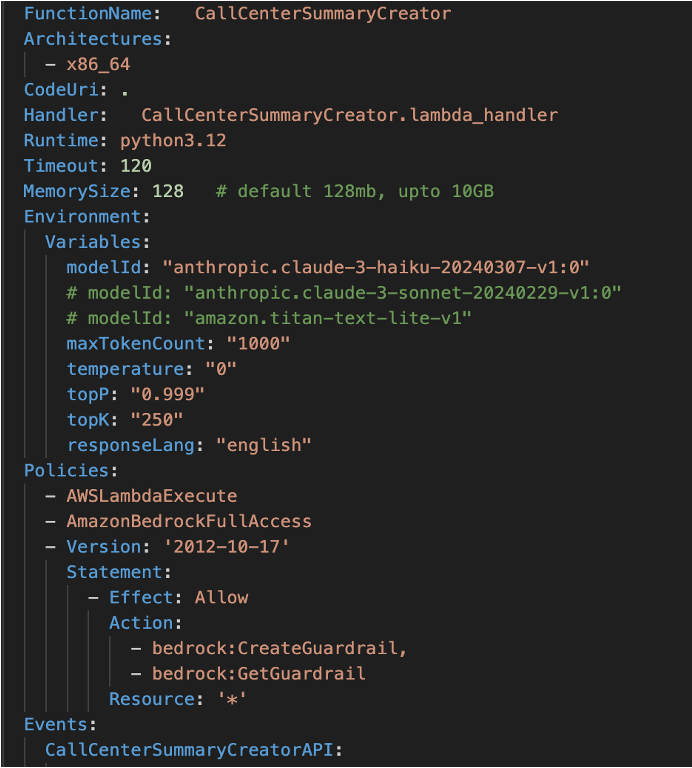Click the python3.12 runtime value
692x768 pixels.
pyautogui.click(x=173, y=140)
